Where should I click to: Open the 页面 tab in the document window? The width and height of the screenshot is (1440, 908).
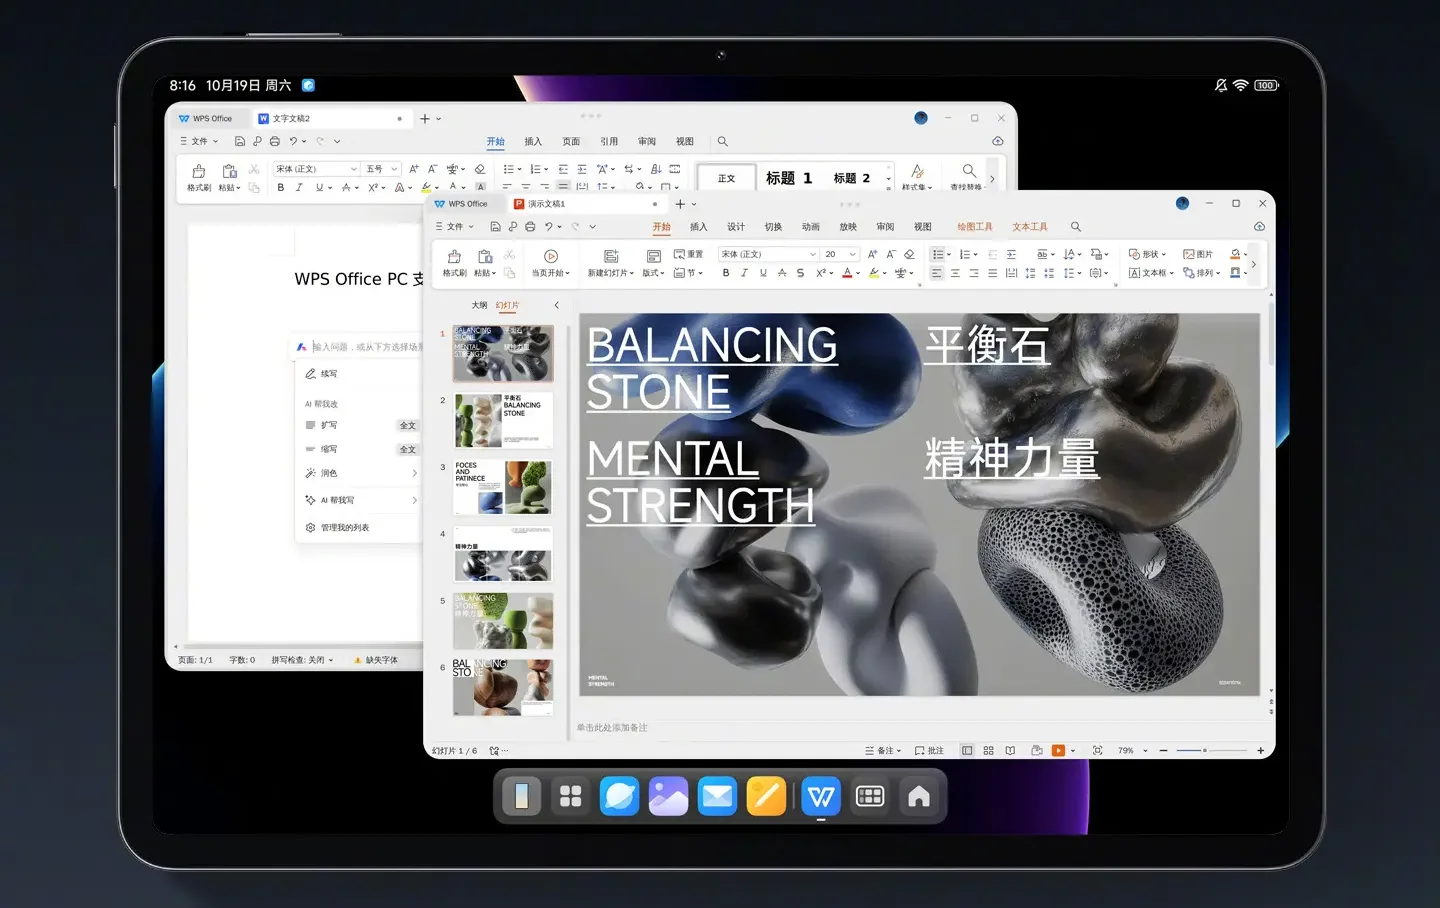click(x=571, y=142)
